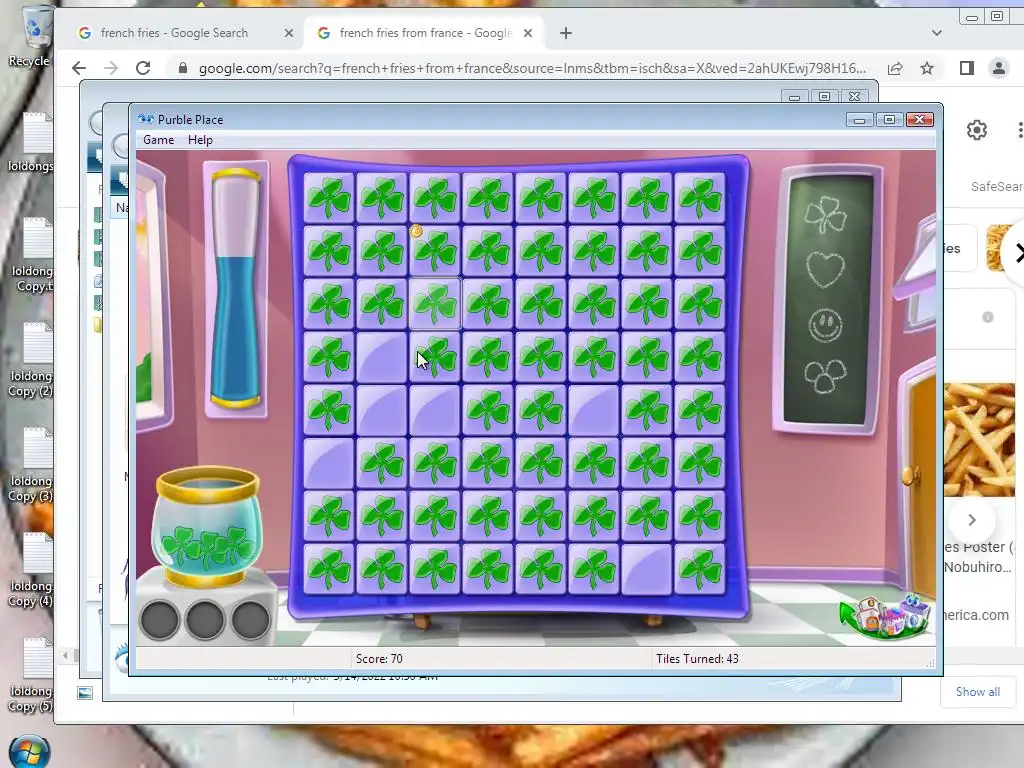This screenshot has height=768, width=1024.
Task: Reload the Chrome page
Action: click(x=143, y=68)
